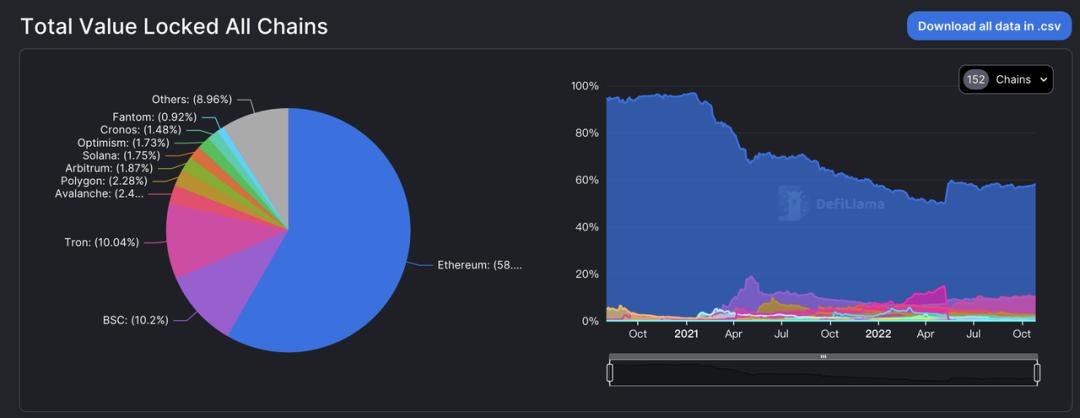The image size is (1080, 418).
Task: Click the left handle of range slider
Action: (610, 373)
